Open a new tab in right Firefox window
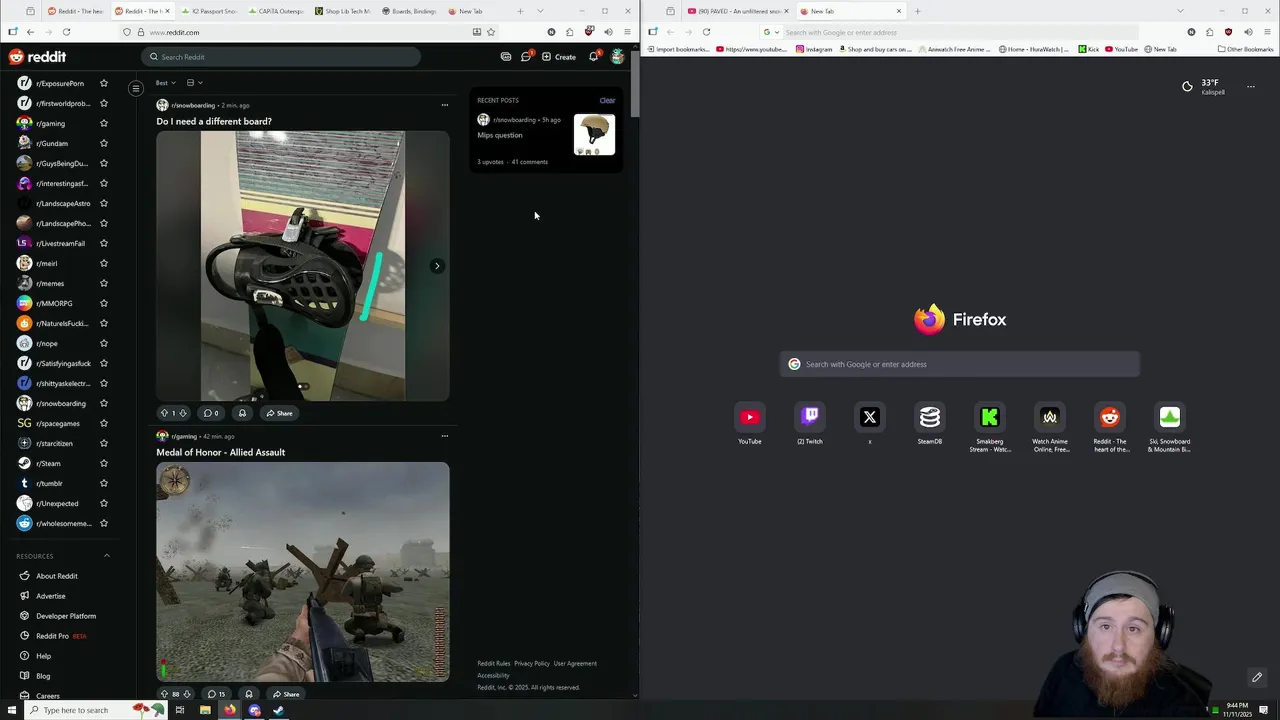 click(x=917, y=11)
